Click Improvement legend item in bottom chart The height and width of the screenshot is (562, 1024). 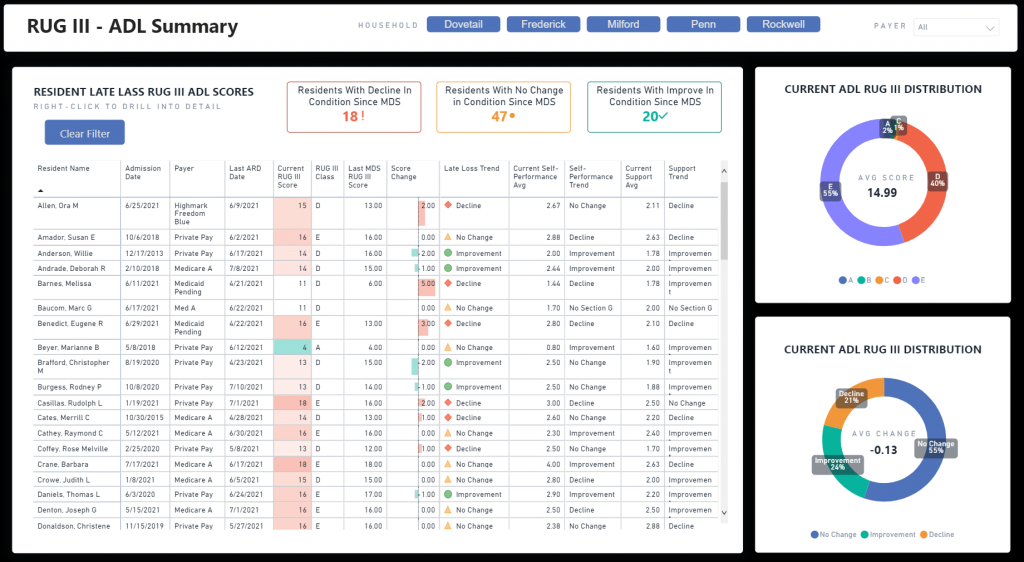[888, 535]
